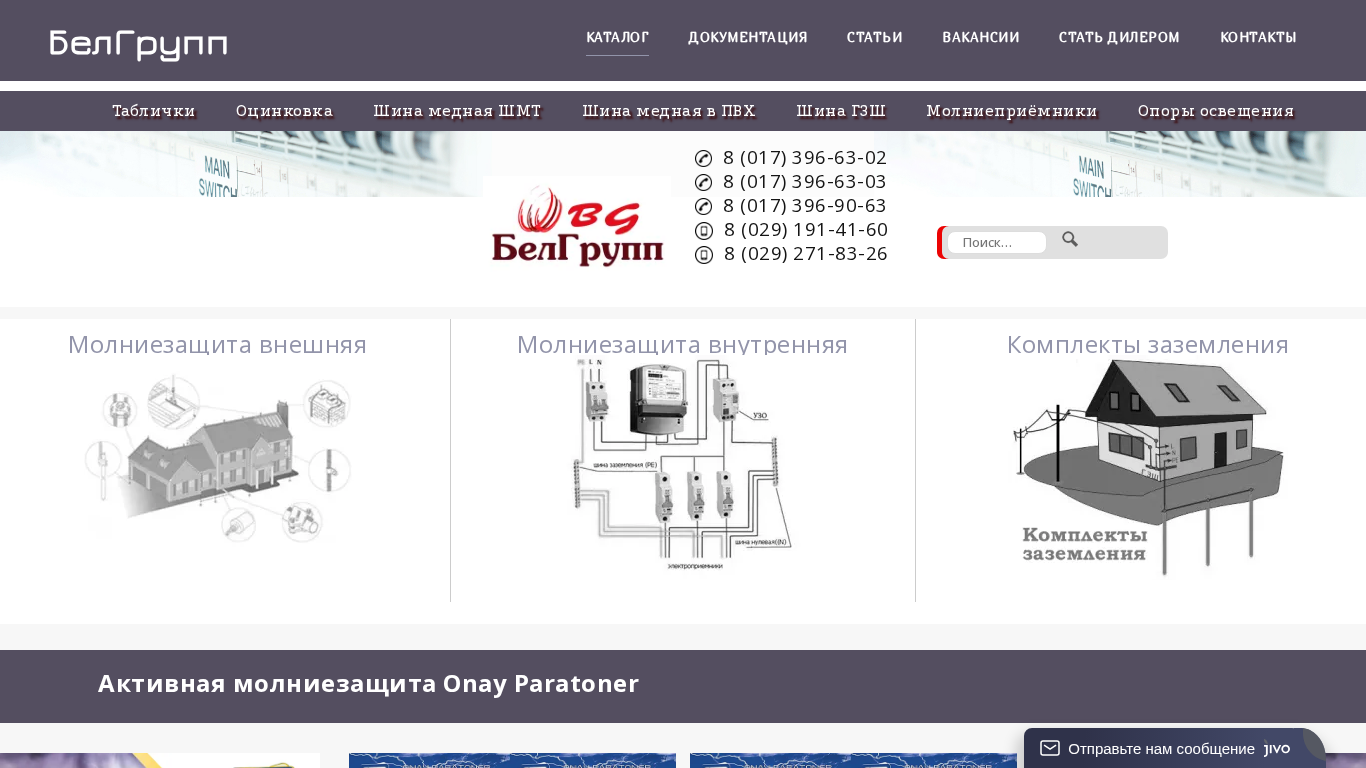Open the Отправьте нам сообщение chat button
This screenshot has height=768, width=1366.
[1175, 748]
